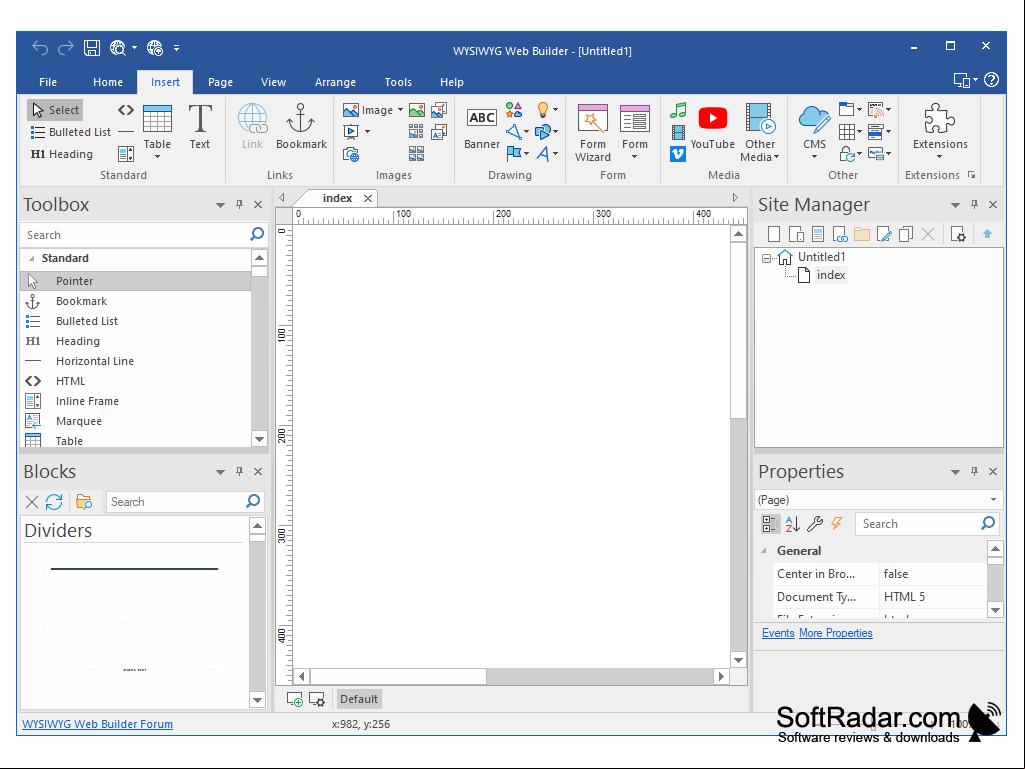This screenshot has height=769, width=1025.
Task: Open the Extensions dropdown button
Action: 940,131
